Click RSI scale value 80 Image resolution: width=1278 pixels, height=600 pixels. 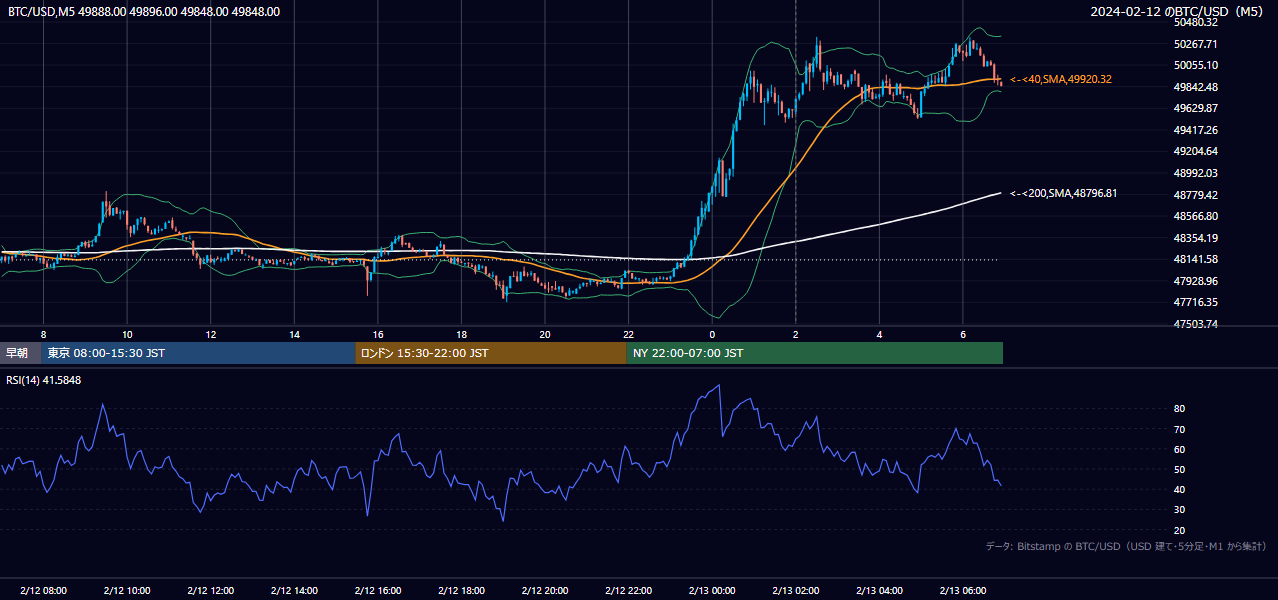(1180, 409)
